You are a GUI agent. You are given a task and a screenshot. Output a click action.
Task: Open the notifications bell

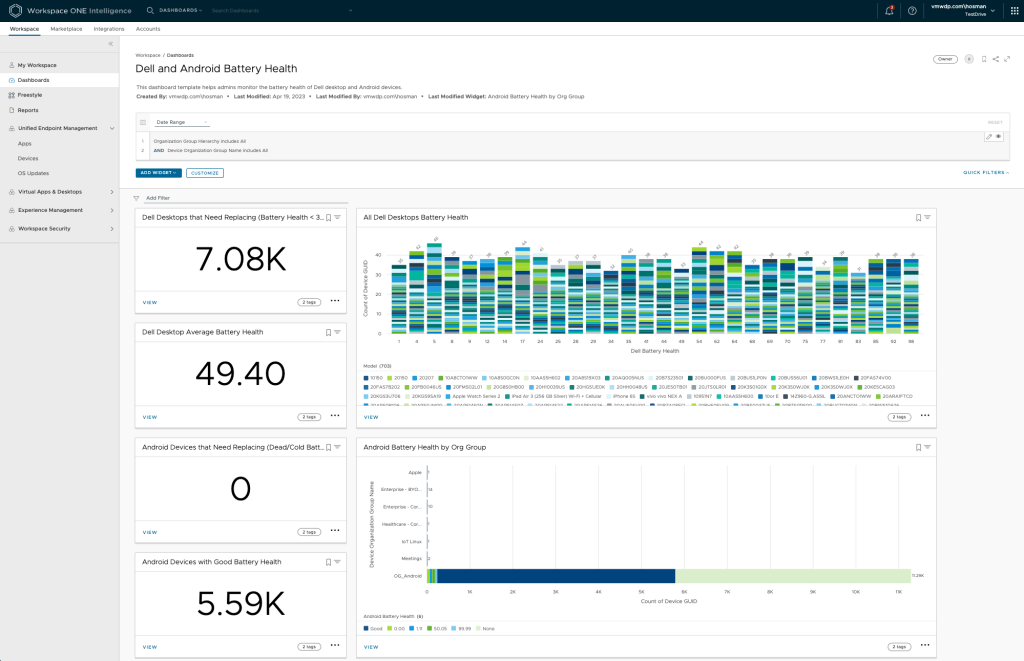[x=889, y=10]
